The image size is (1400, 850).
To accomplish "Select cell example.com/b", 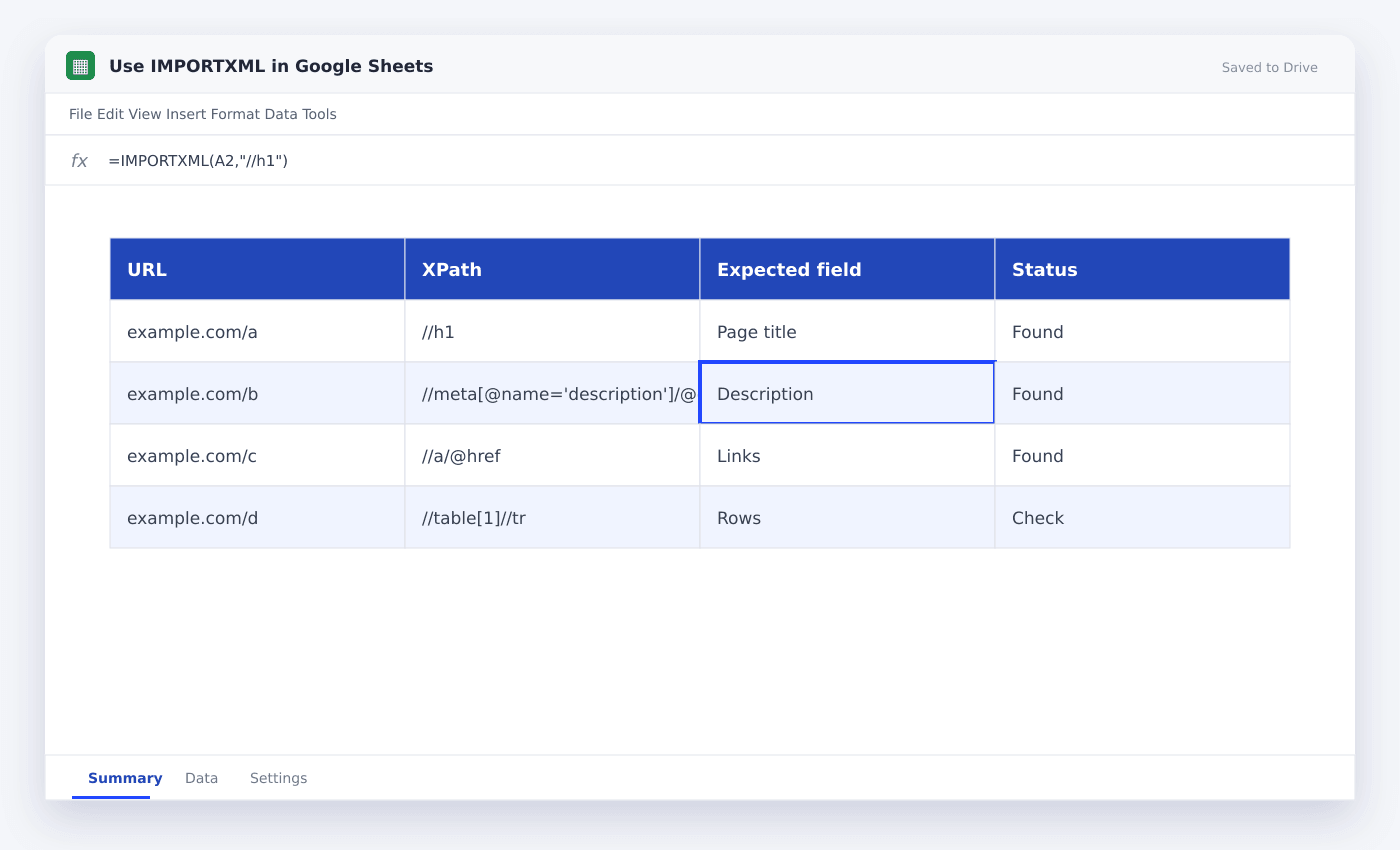I will coord(257,393).
